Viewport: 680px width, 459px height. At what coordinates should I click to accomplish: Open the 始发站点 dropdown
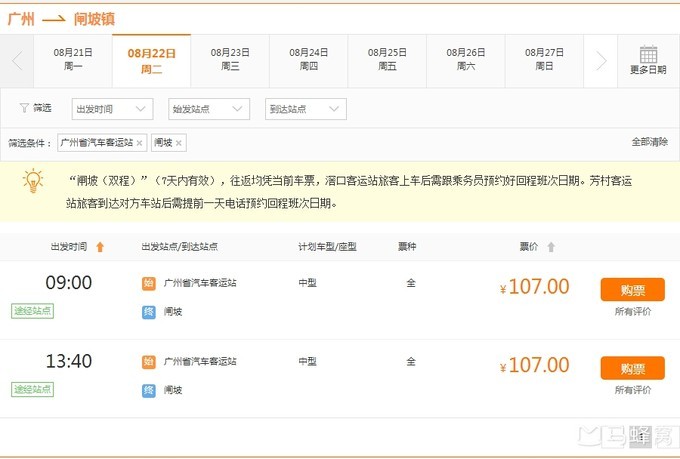[209, 109]
